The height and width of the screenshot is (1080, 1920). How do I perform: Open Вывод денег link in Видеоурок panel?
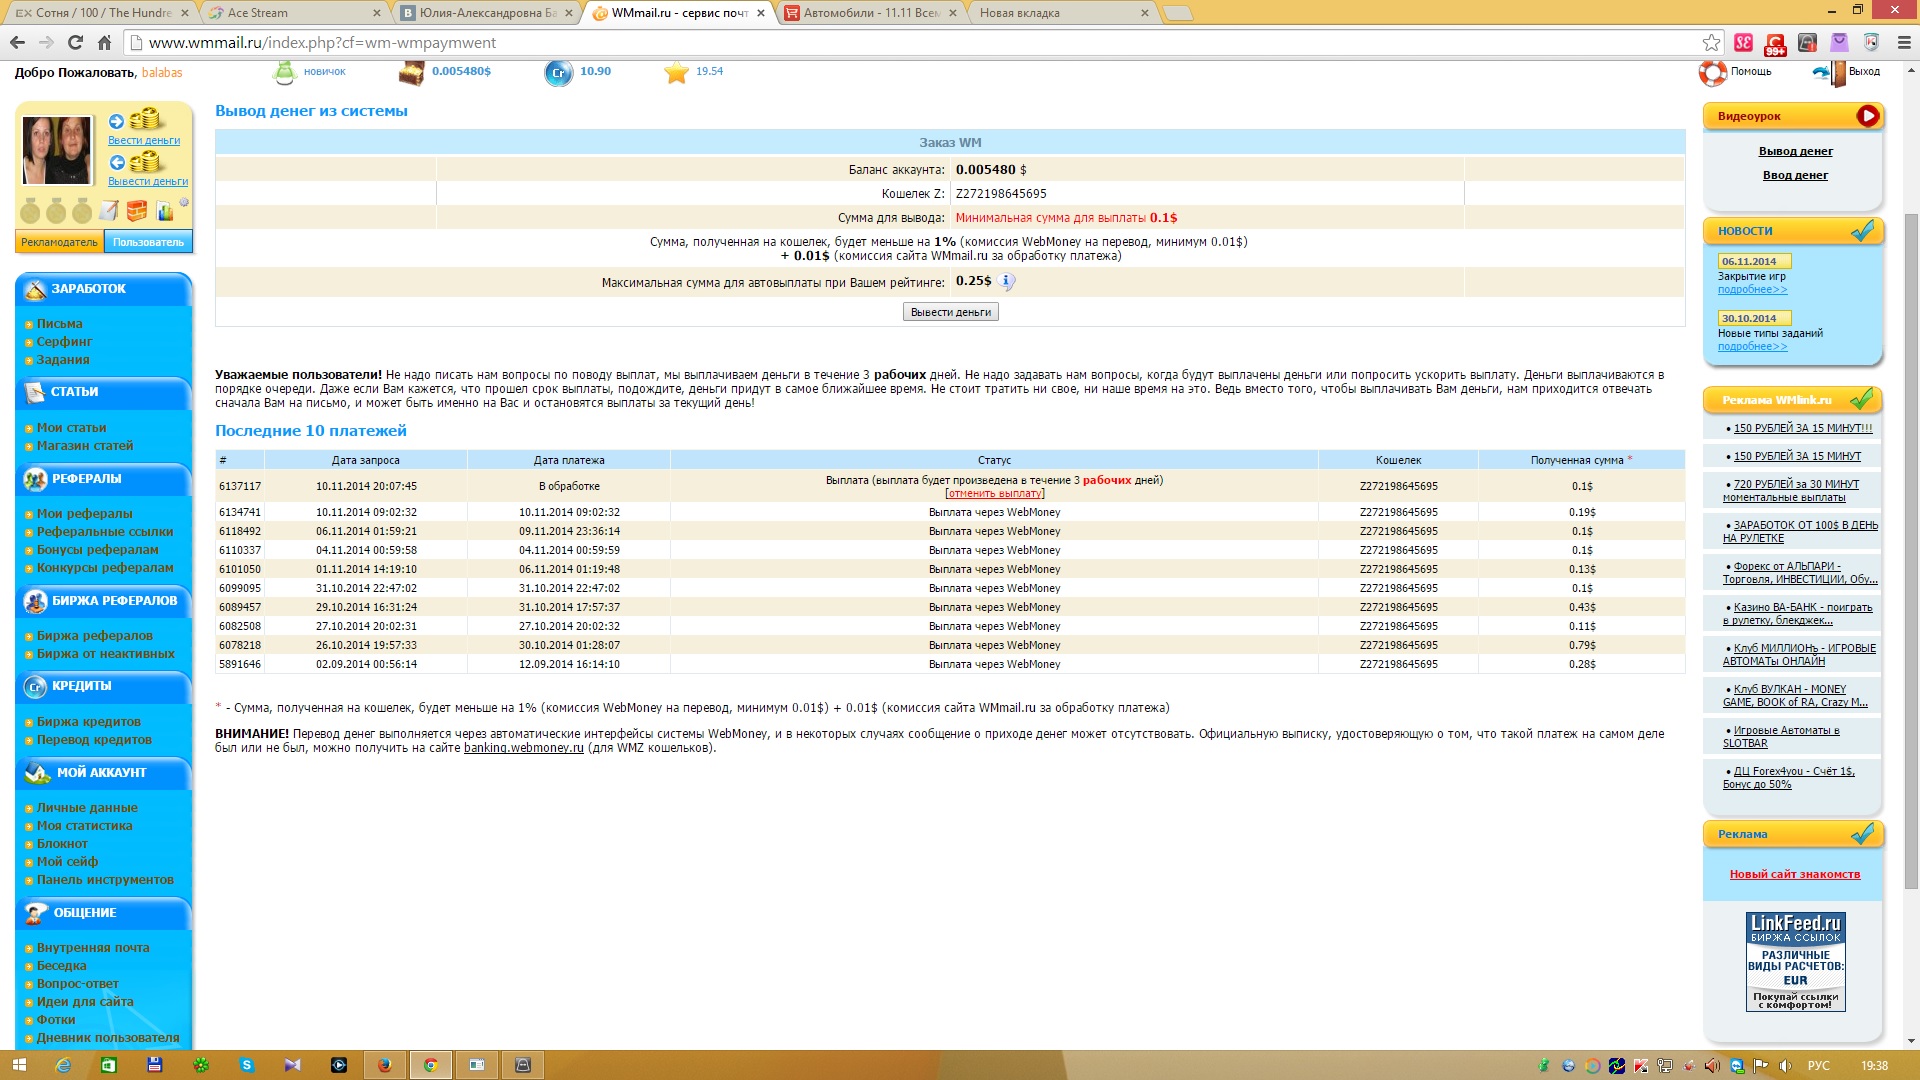(1795, 151)
